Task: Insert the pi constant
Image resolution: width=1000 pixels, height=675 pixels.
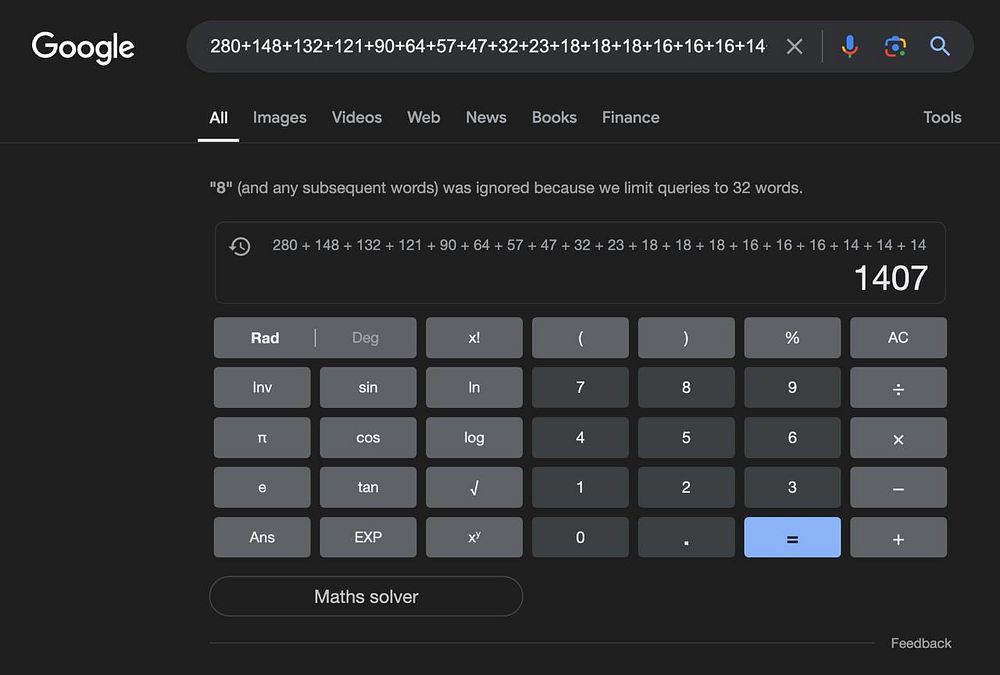Action: [262, 438]
